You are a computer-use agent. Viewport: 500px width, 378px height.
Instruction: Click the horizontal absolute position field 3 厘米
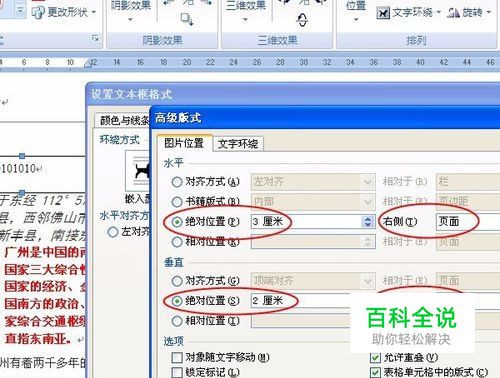pos(306,221)
